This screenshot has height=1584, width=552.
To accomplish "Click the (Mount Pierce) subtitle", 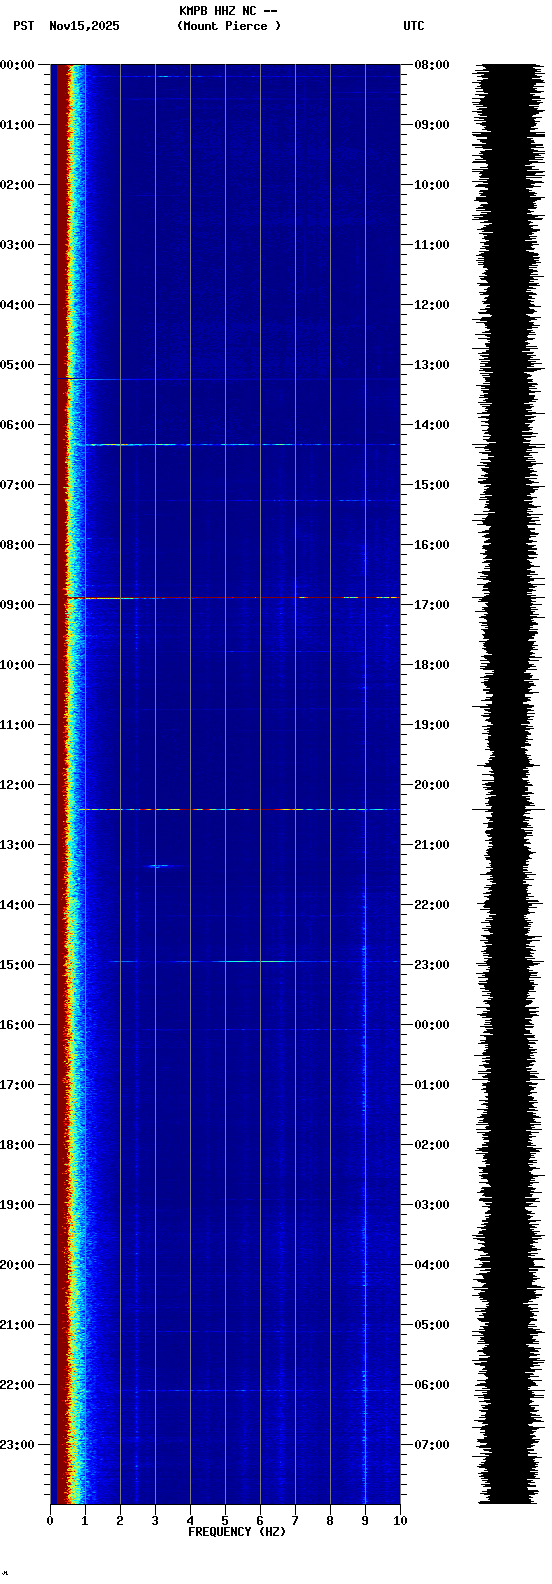I will 229,26.
